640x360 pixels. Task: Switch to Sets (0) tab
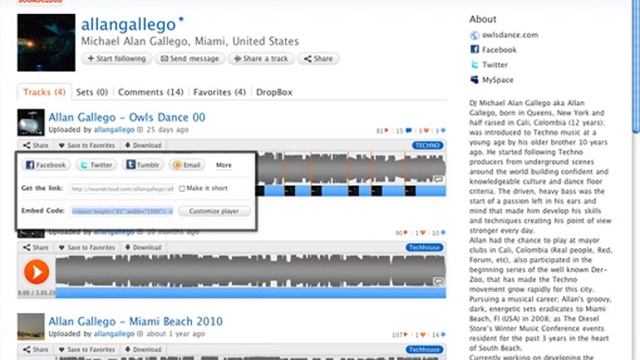point(92,92)
